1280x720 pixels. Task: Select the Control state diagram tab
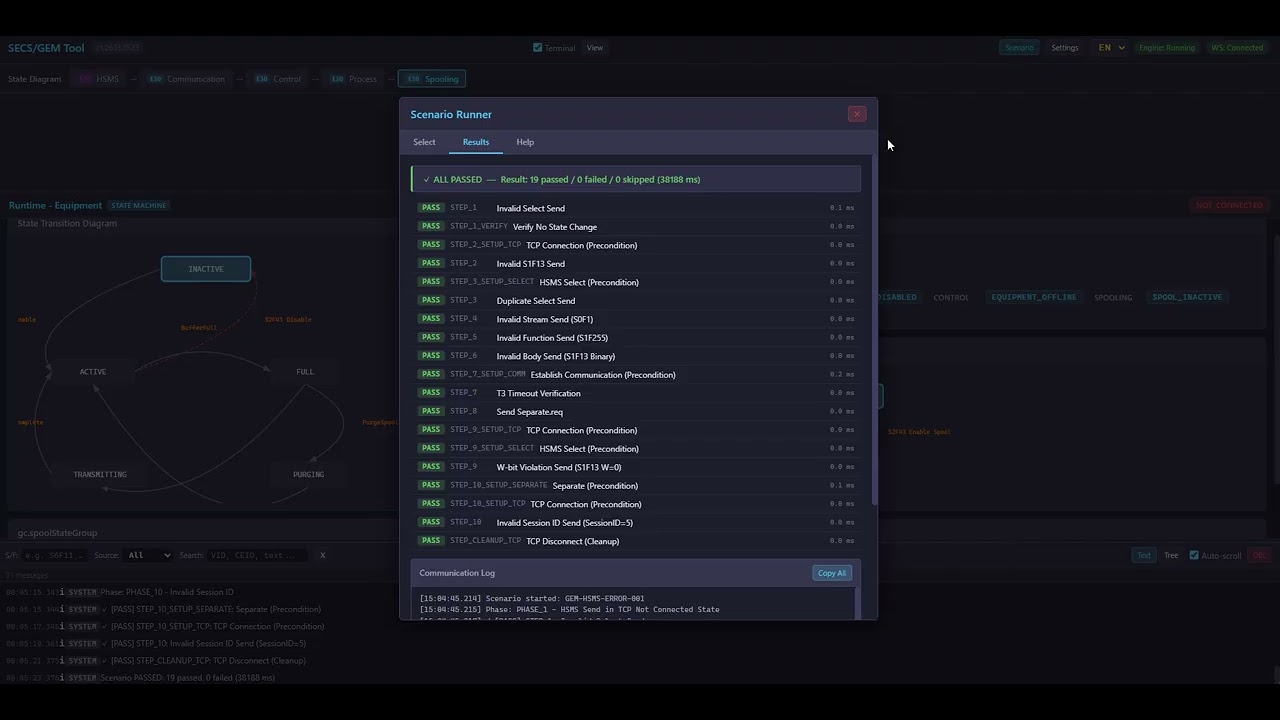point(278,79)
